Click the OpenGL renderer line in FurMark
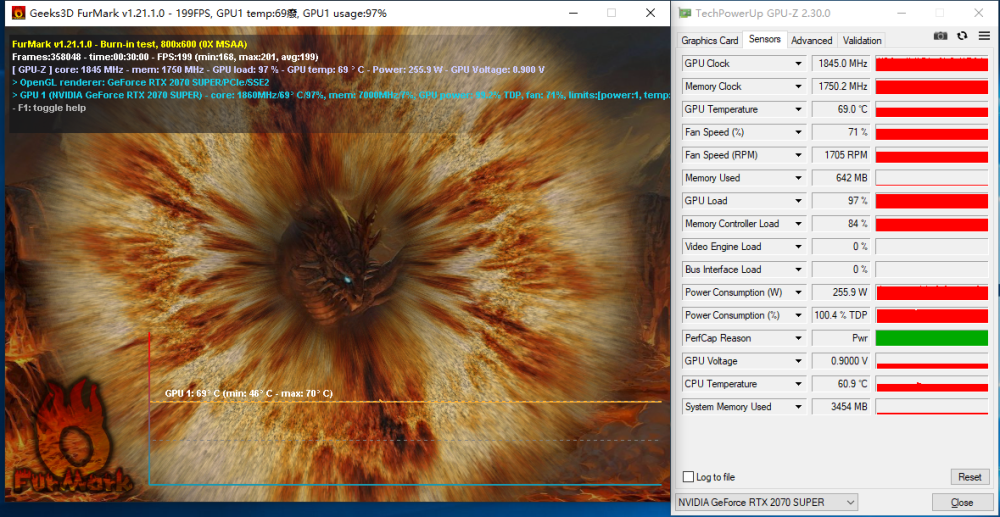The height and width of the screenshot is (517, 1000). click(141, 82)
